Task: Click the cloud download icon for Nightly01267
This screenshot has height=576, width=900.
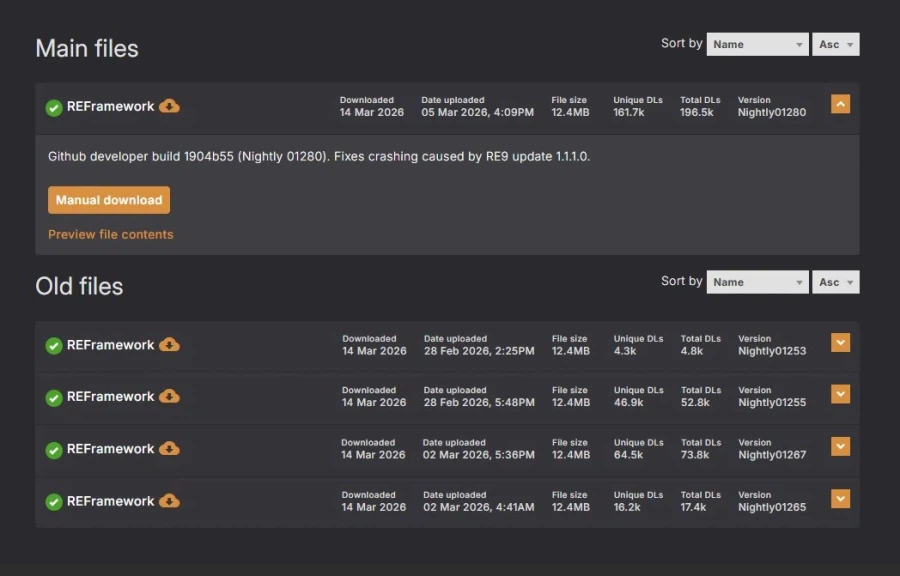Action: [170, 449]
